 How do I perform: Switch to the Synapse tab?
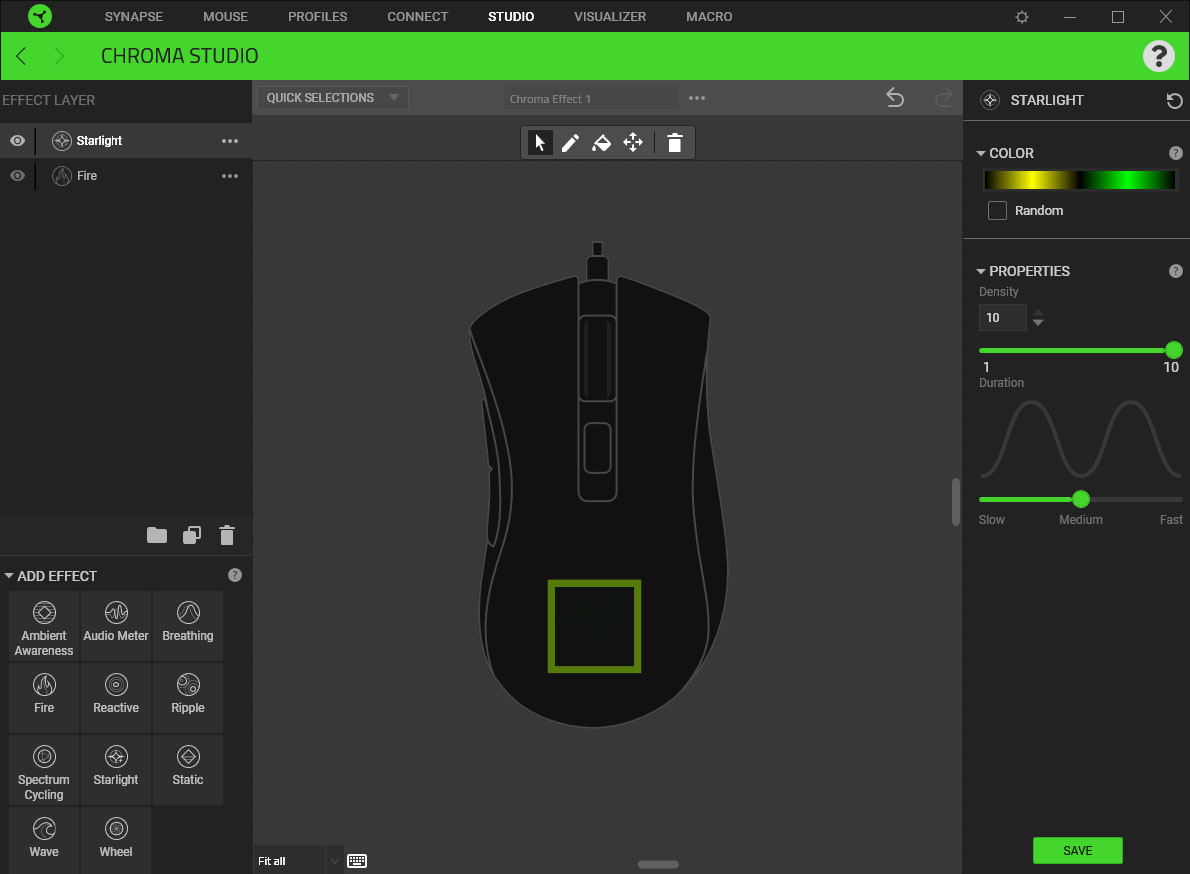[134, 17]
